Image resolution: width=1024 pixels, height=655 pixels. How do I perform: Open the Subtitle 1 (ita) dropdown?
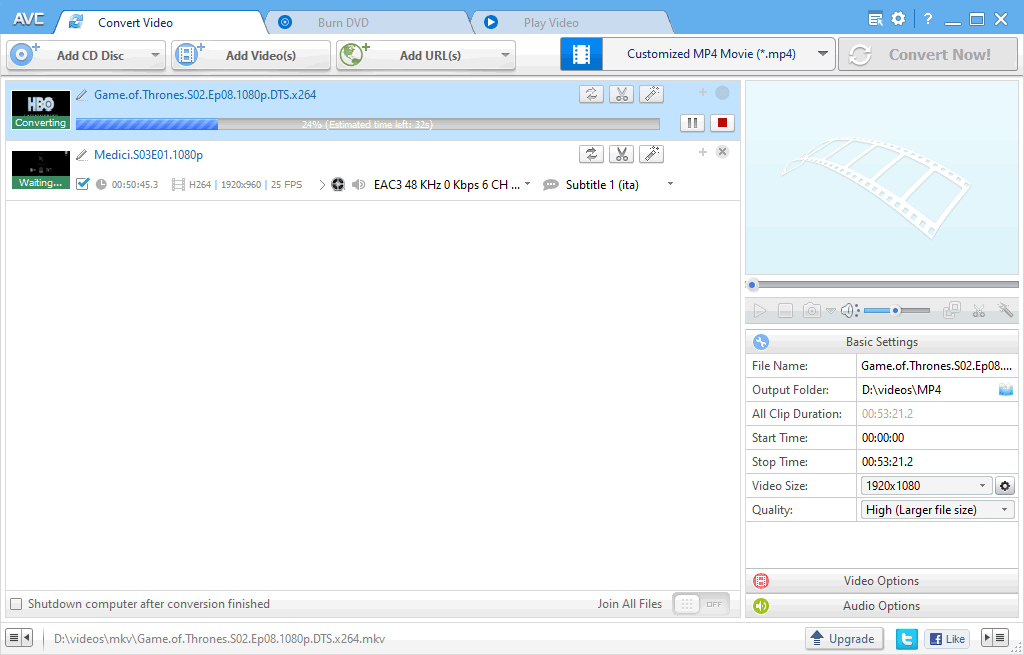tap(670, 184)
